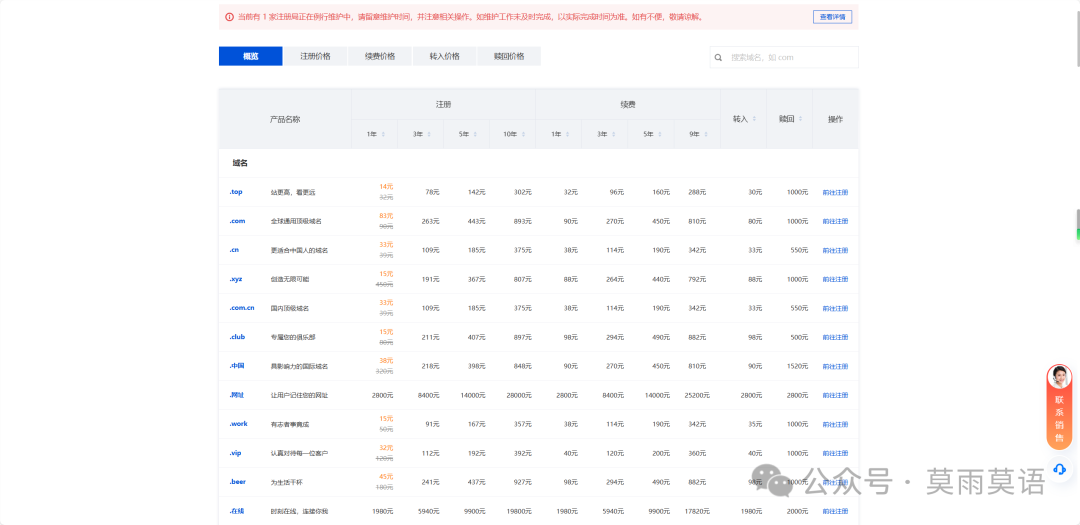Click the sort arrows next to 注册 1年
This screenshot has width=1080, height=525.
(384, 134)
